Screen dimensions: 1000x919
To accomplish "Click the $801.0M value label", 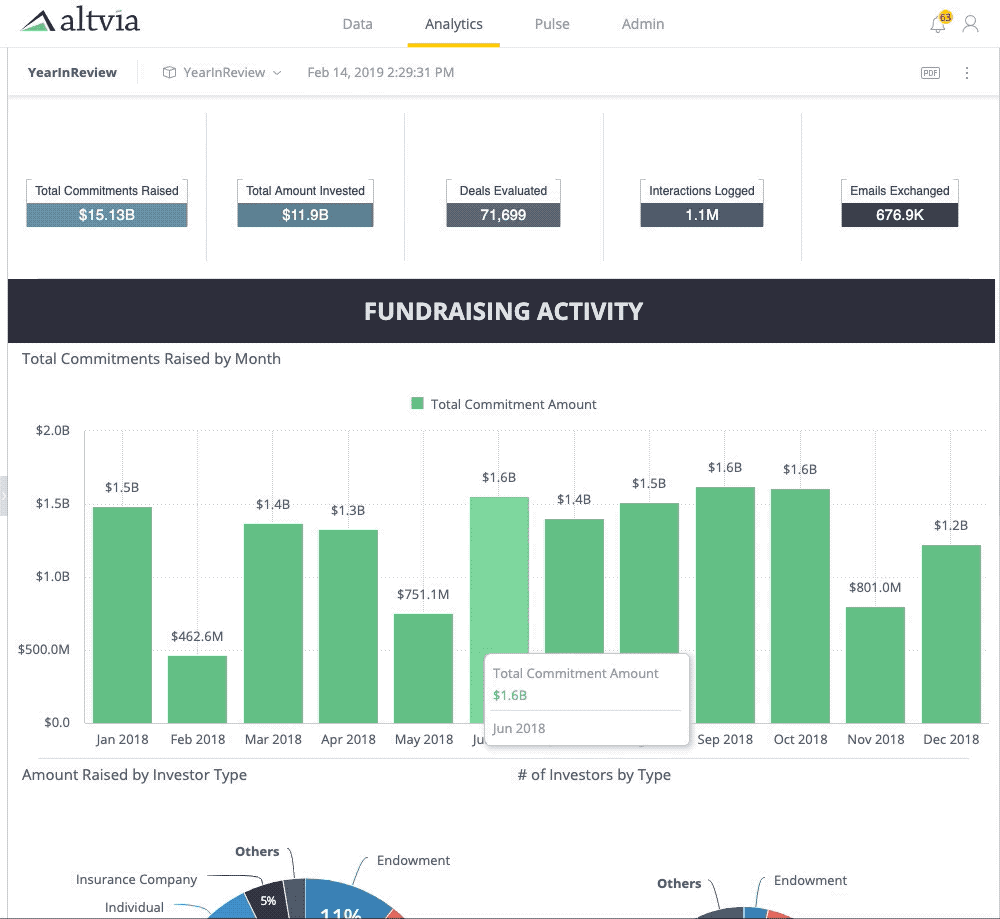I will 875,587.
